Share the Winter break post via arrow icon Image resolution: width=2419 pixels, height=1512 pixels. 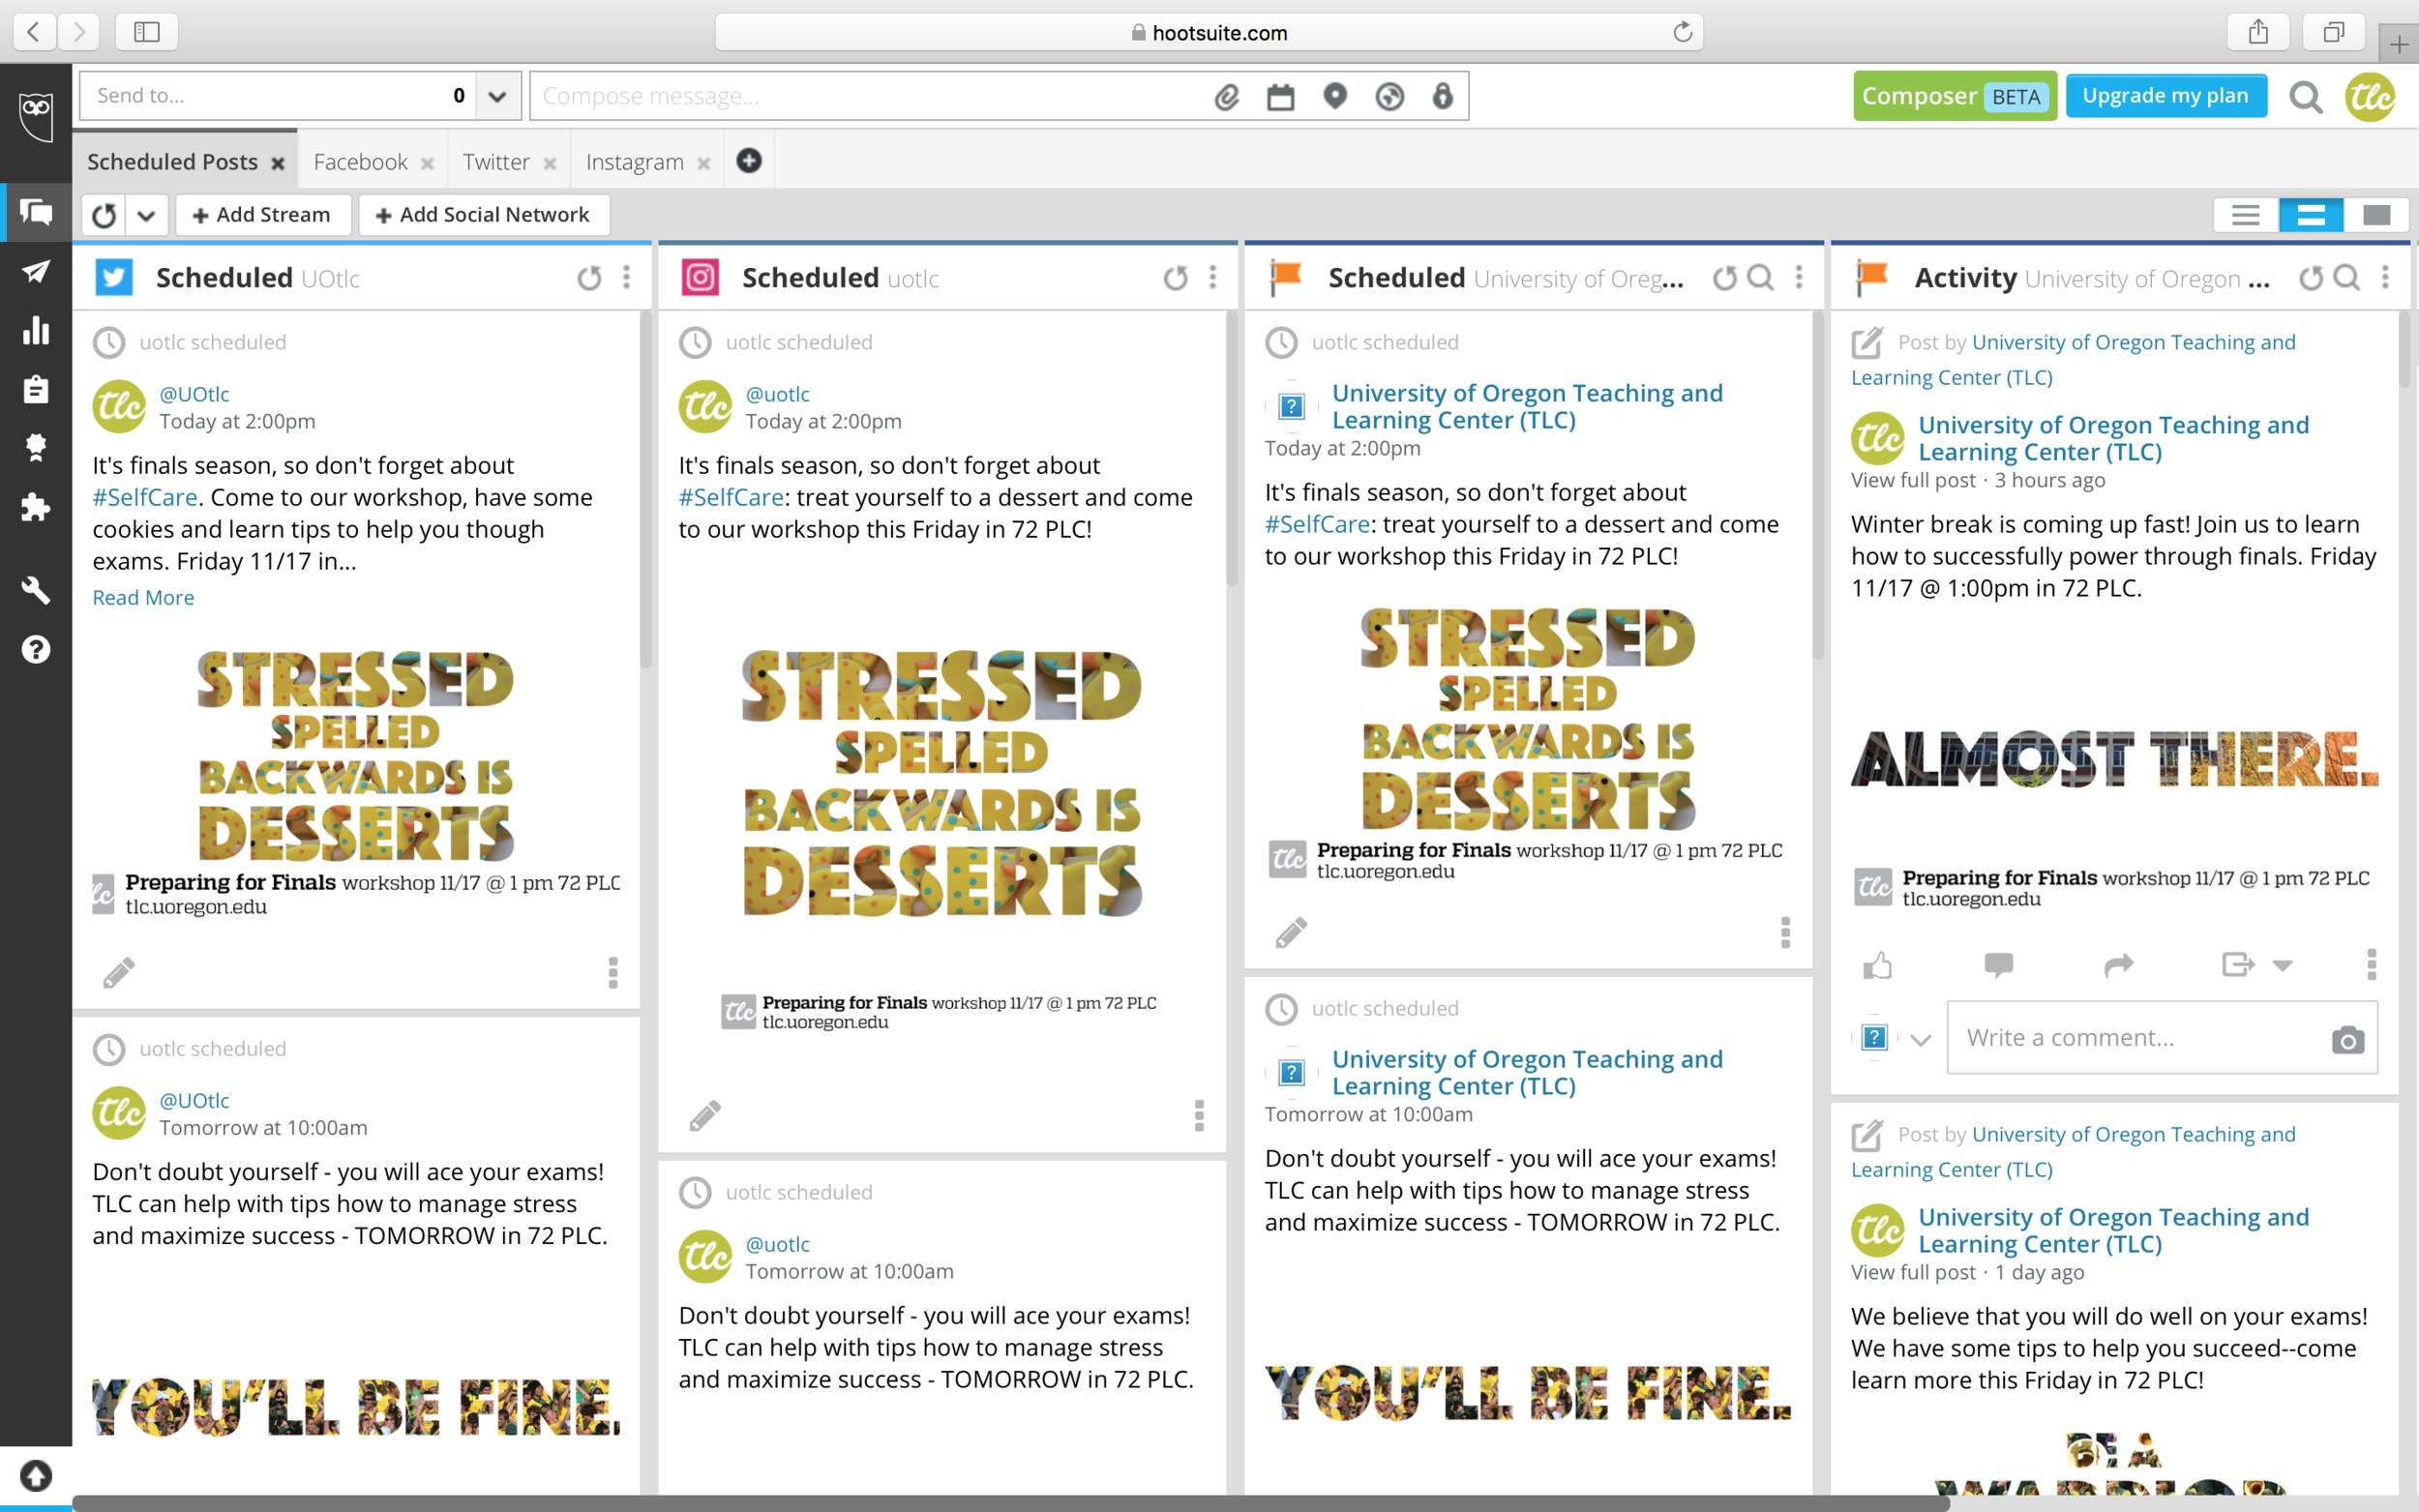coord(2119,965)
